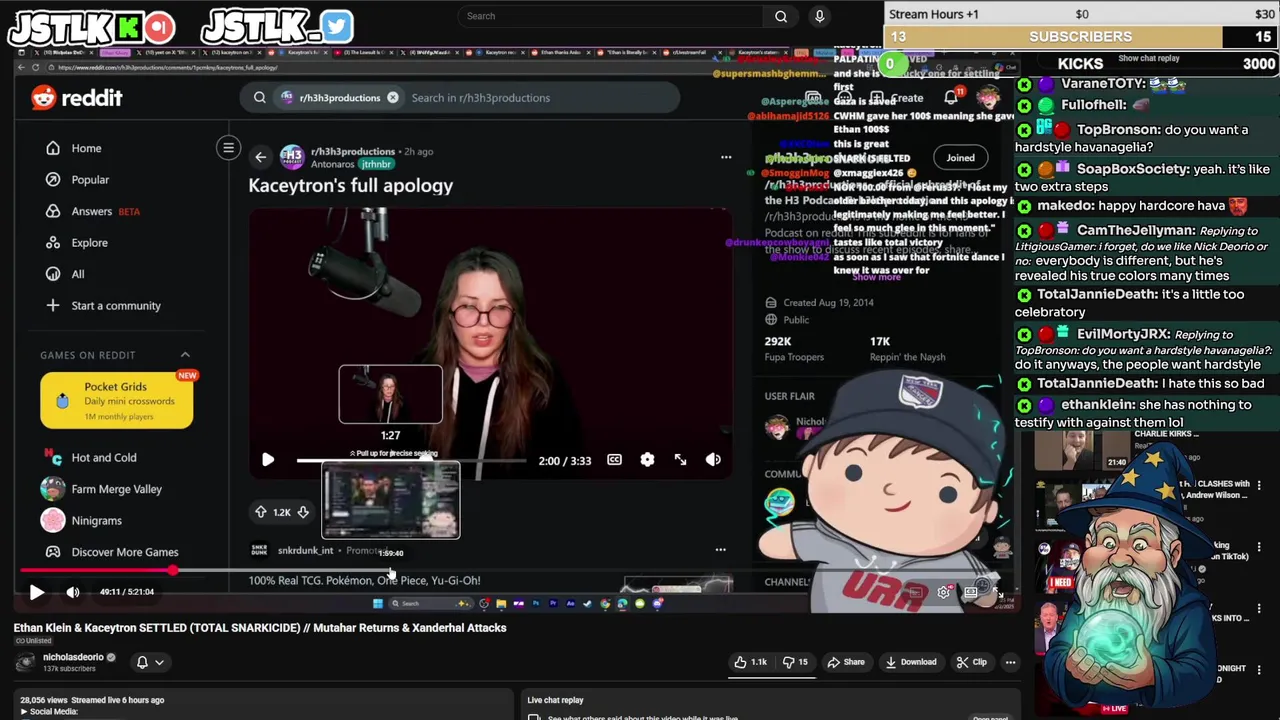The width and height of the screenshot is (1280, 720).
Task: Like the video with 1.1k likes
Action: click(750, 662)
